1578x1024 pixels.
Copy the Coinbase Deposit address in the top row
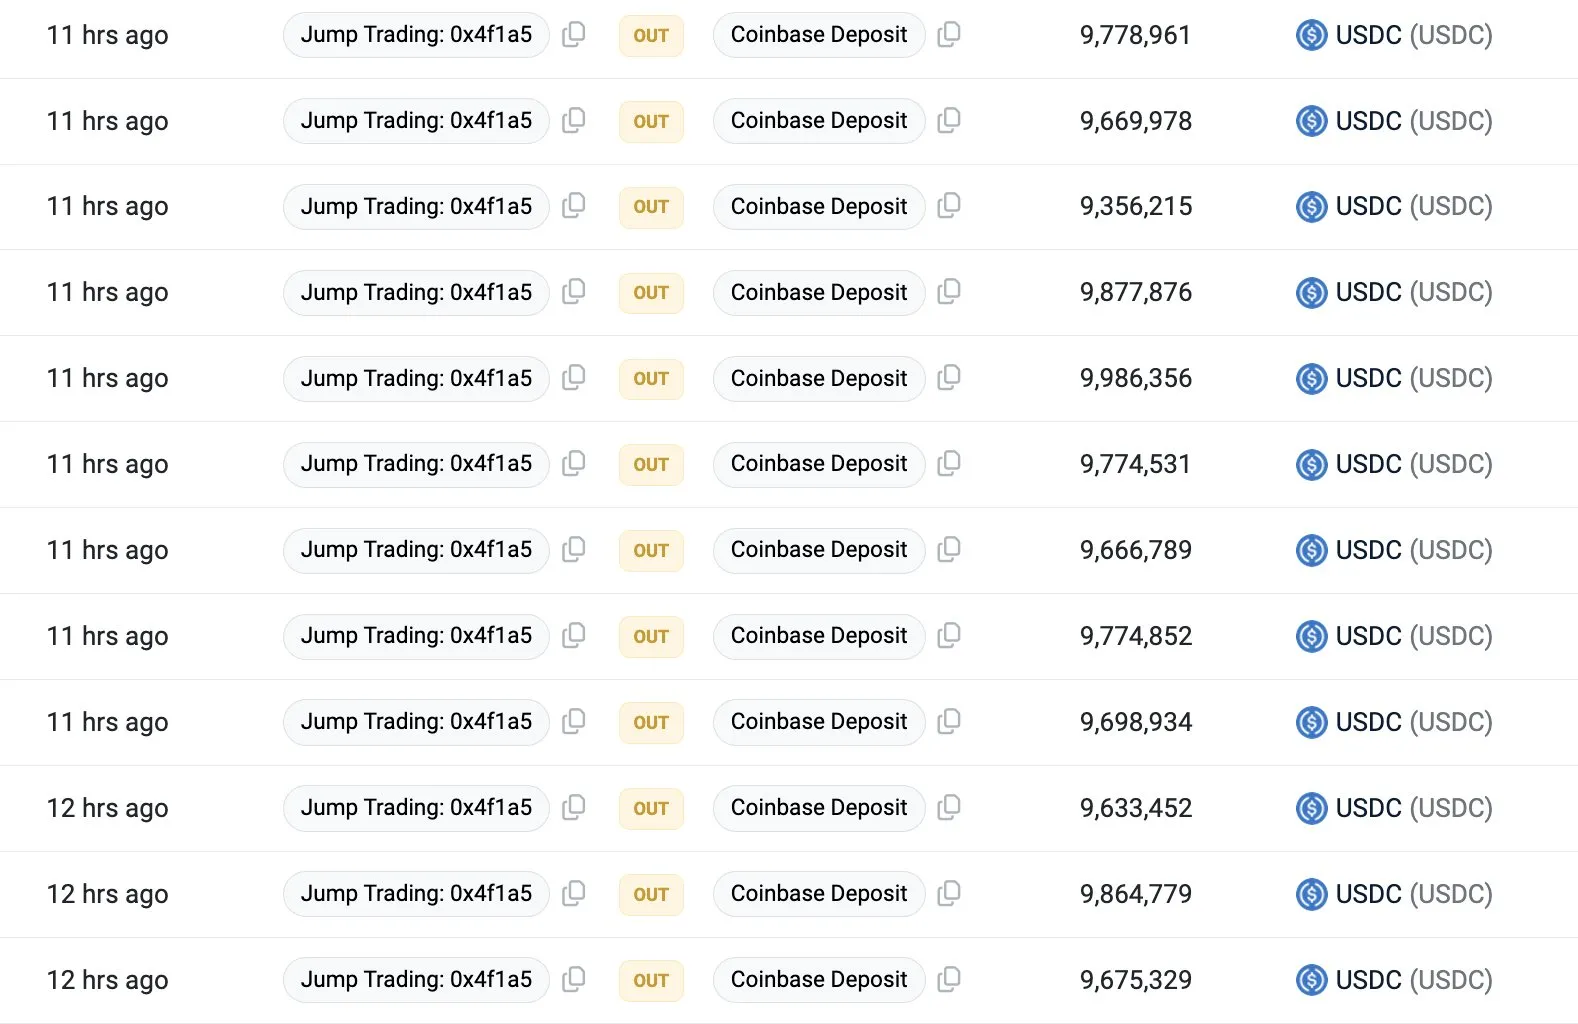click(949, 34)
